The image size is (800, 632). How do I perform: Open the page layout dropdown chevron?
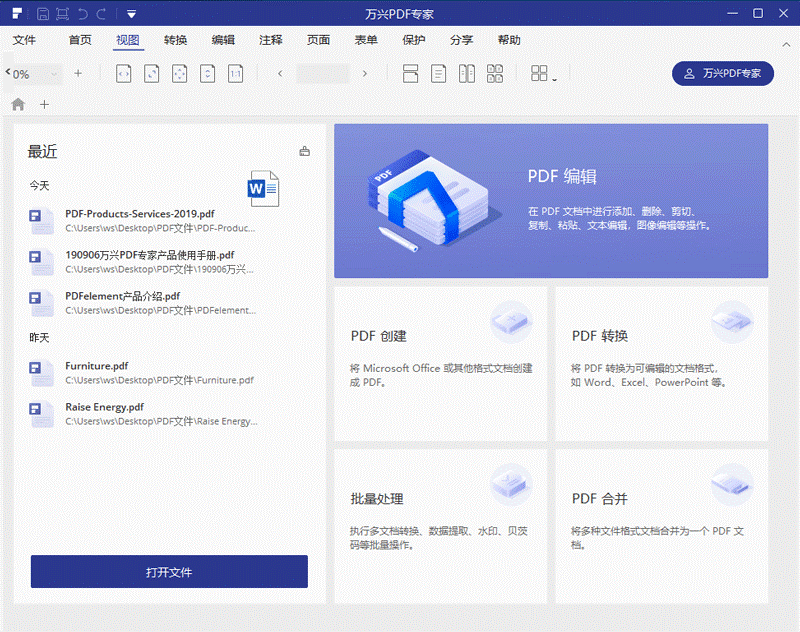(552, 77)
